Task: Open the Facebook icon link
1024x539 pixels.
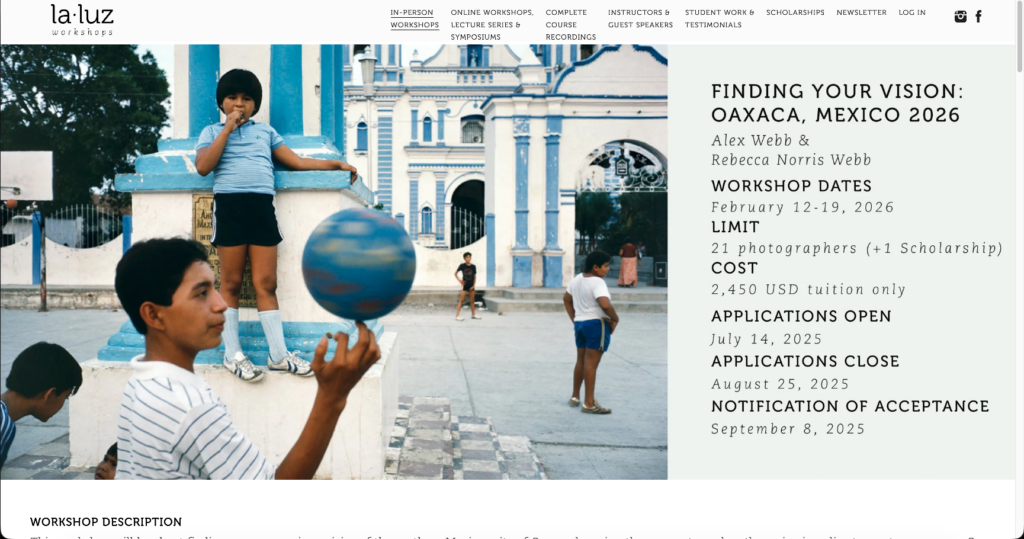Action: [978, 17]
